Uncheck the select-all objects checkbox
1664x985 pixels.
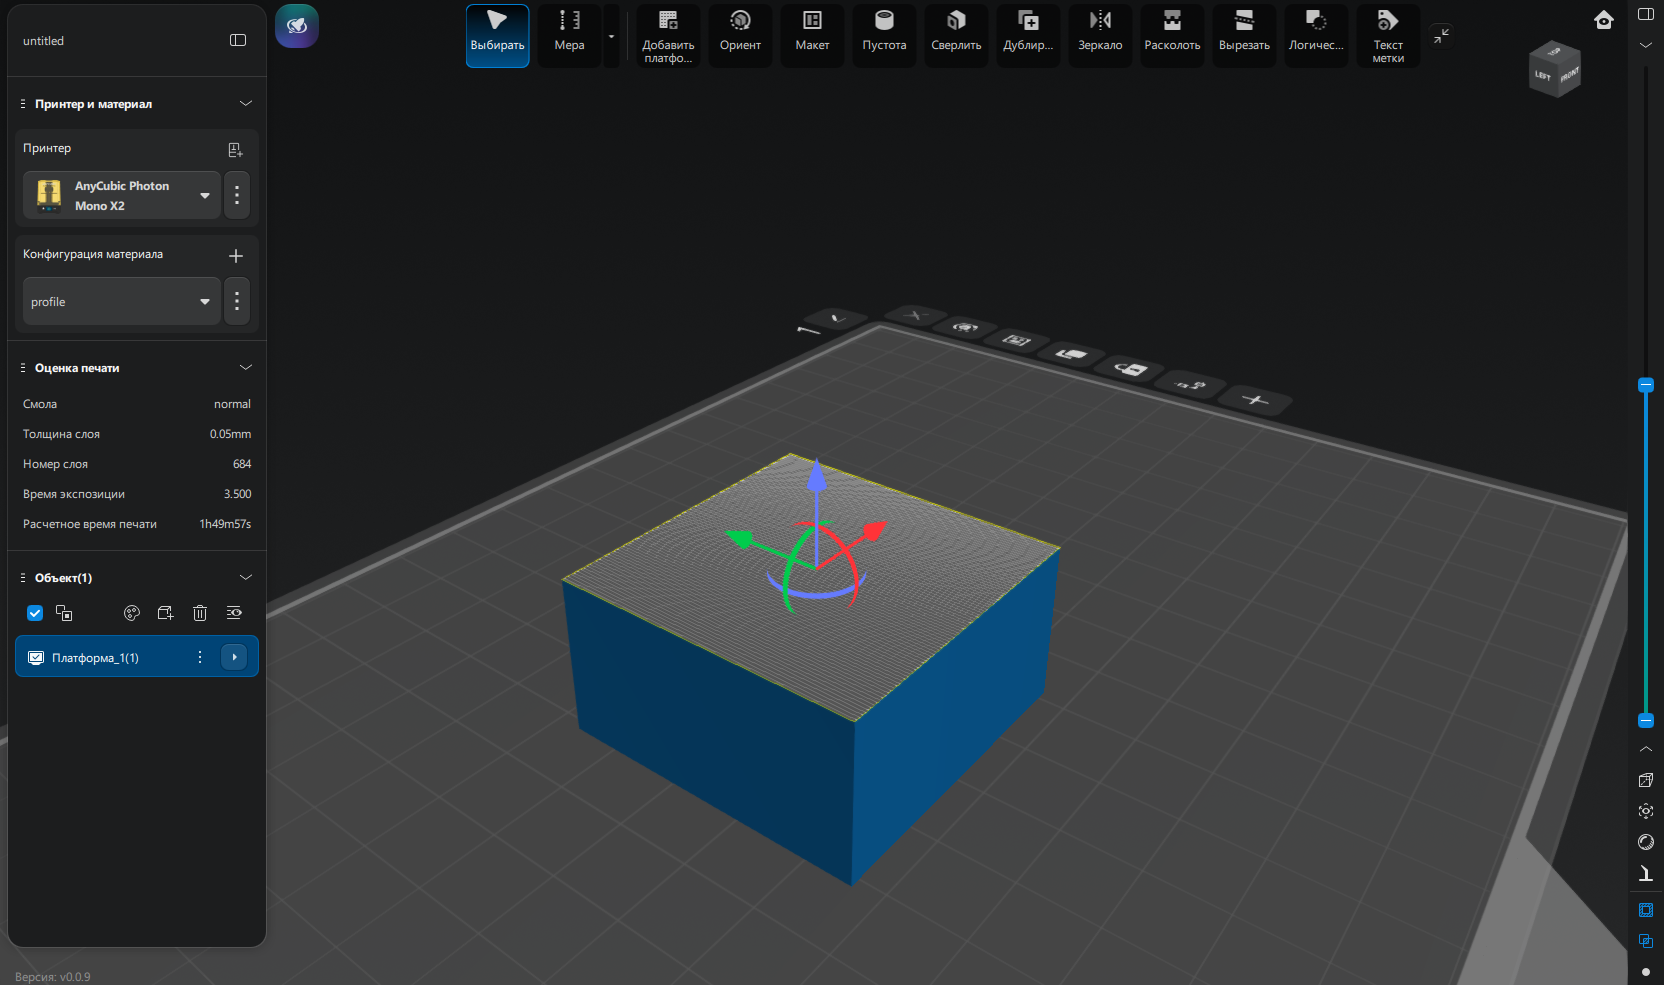(x=35, y=613)
